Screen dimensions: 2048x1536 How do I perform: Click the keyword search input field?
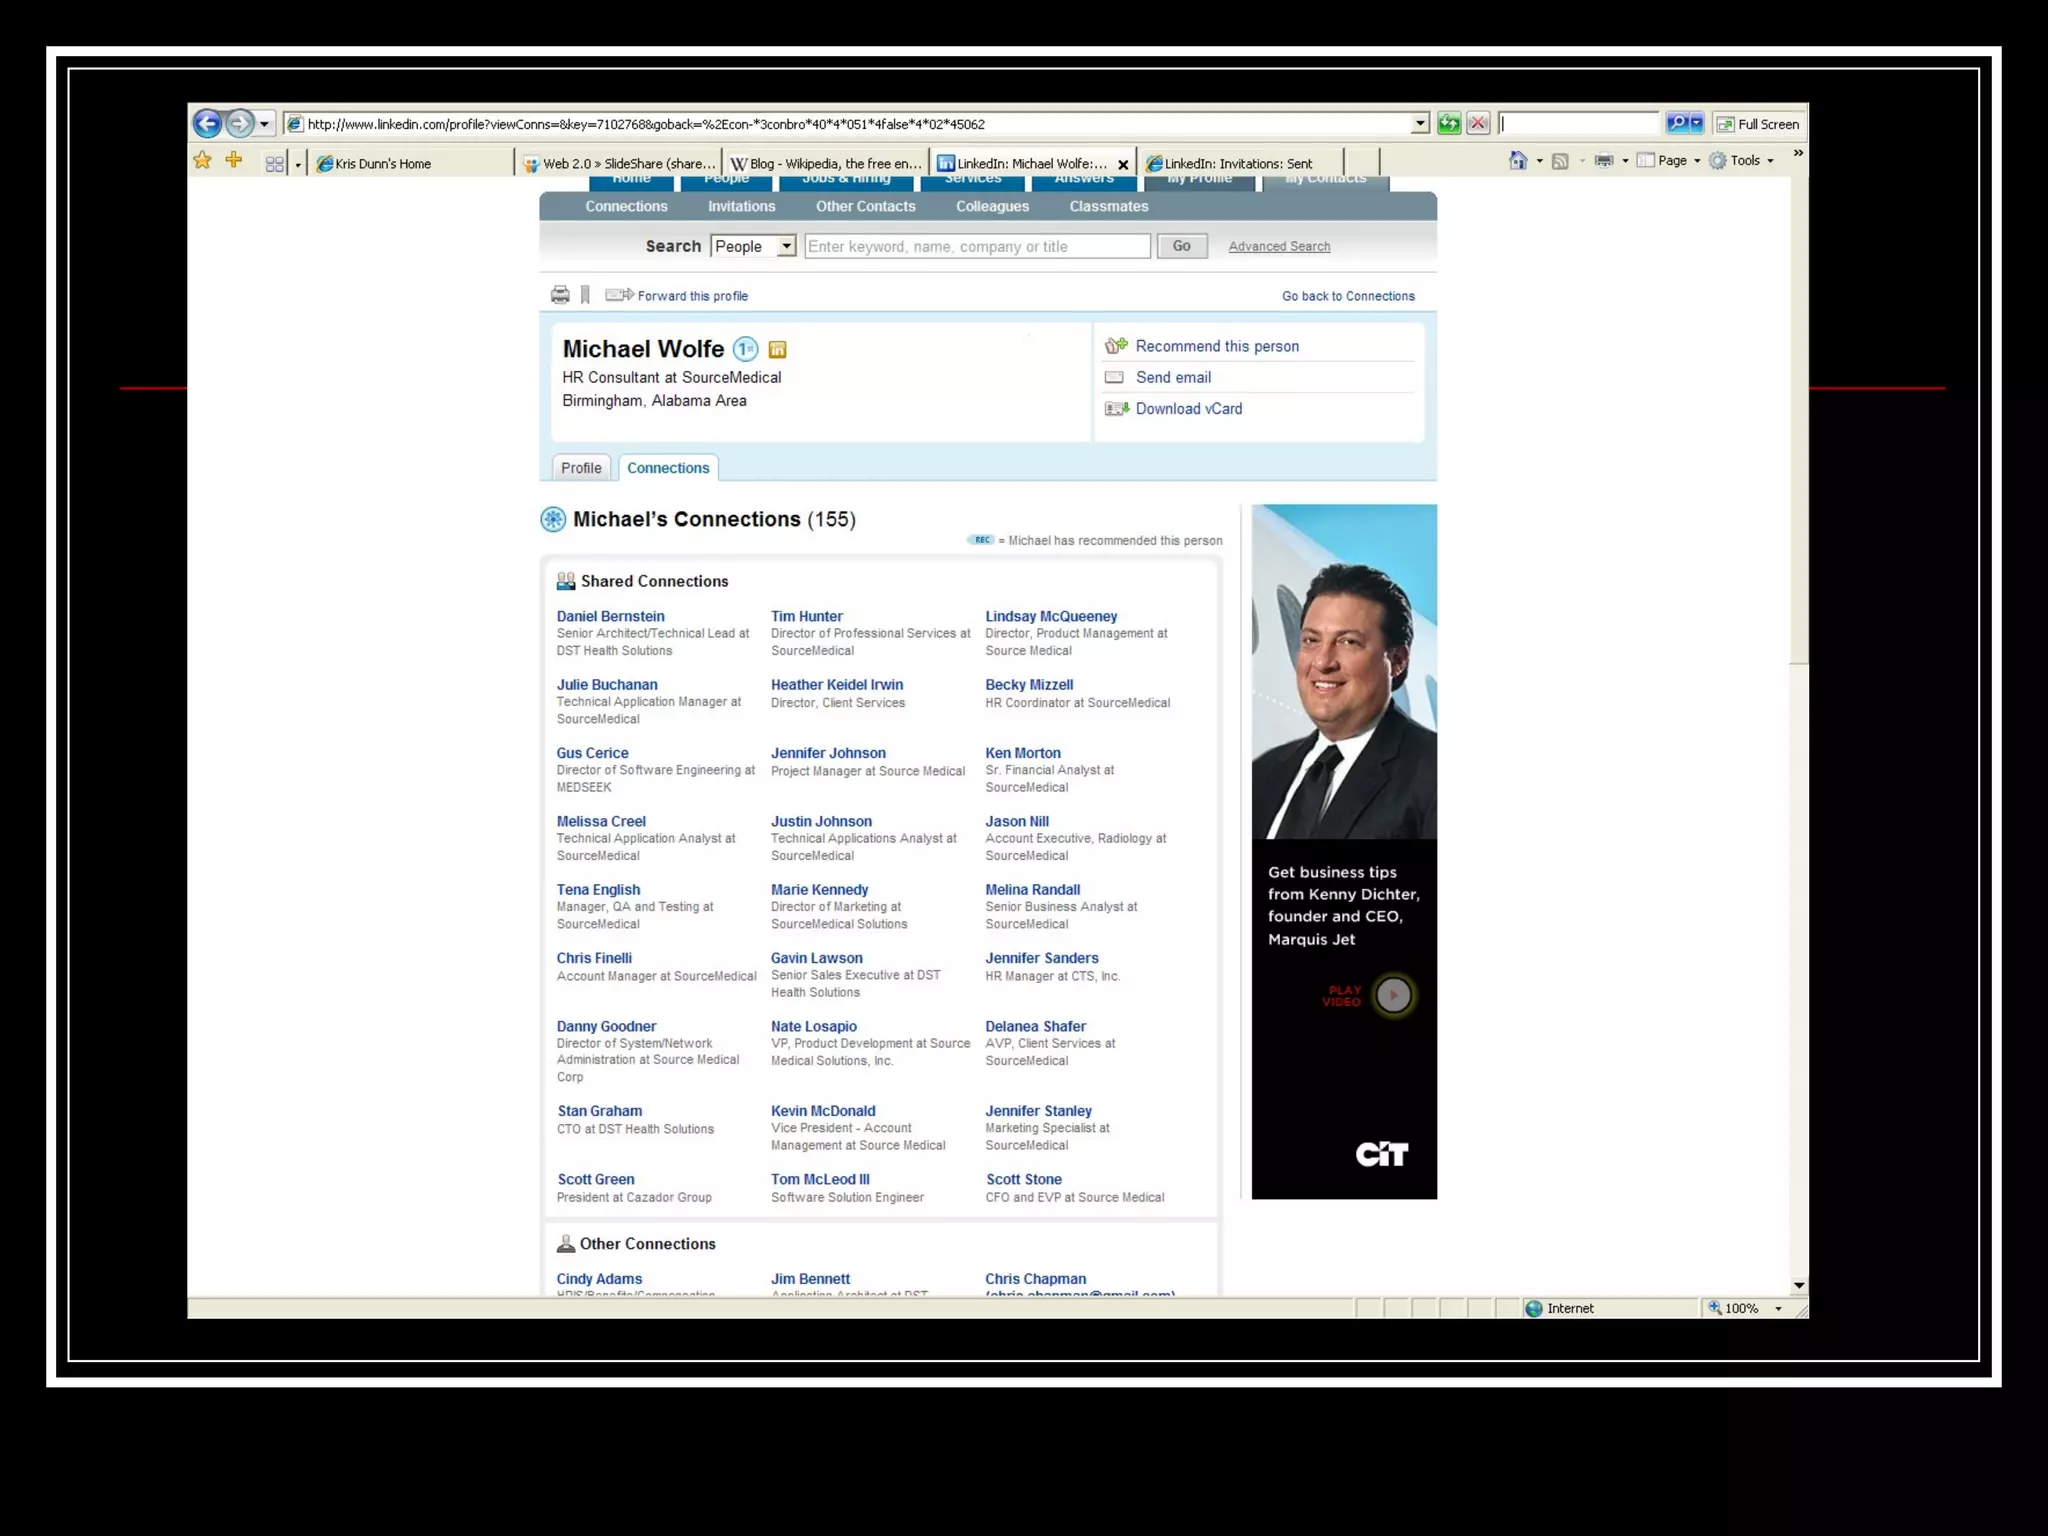[977, 247]
